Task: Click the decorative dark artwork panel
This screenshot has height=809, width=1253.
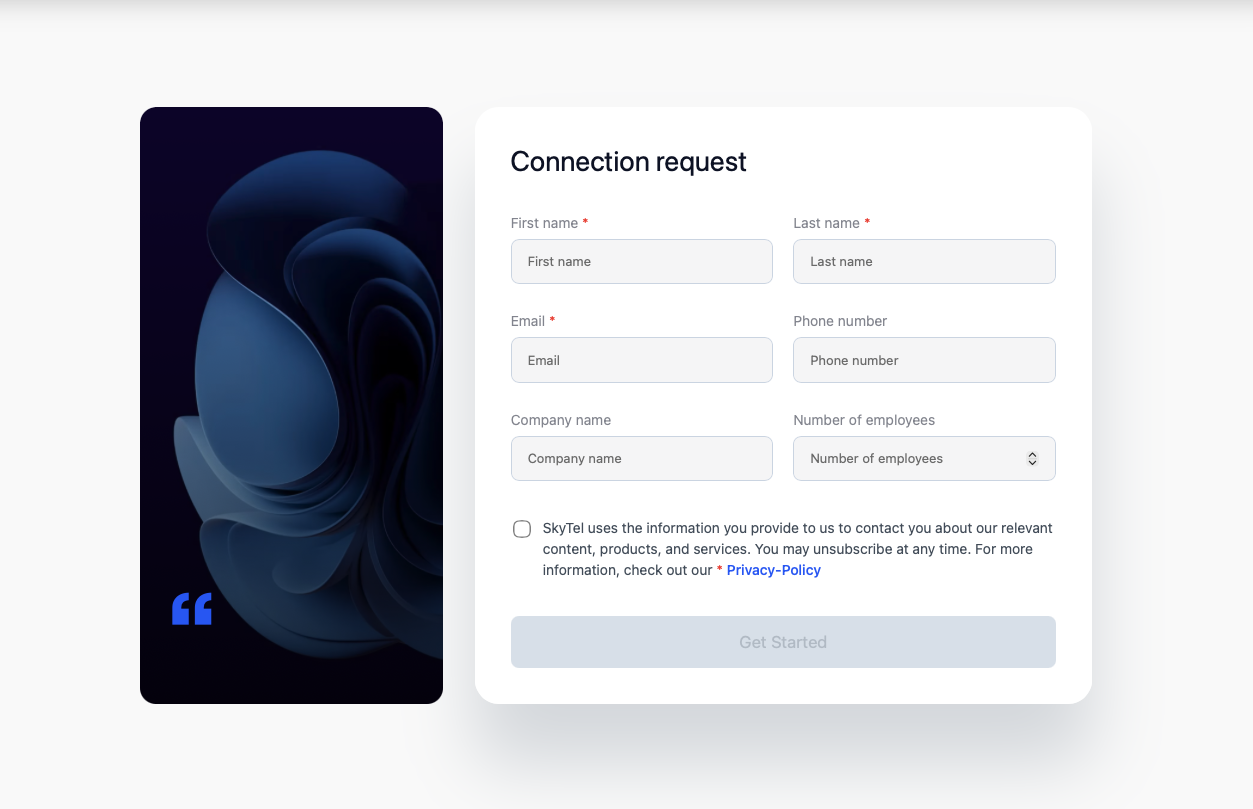Action: tap(291, 404)
